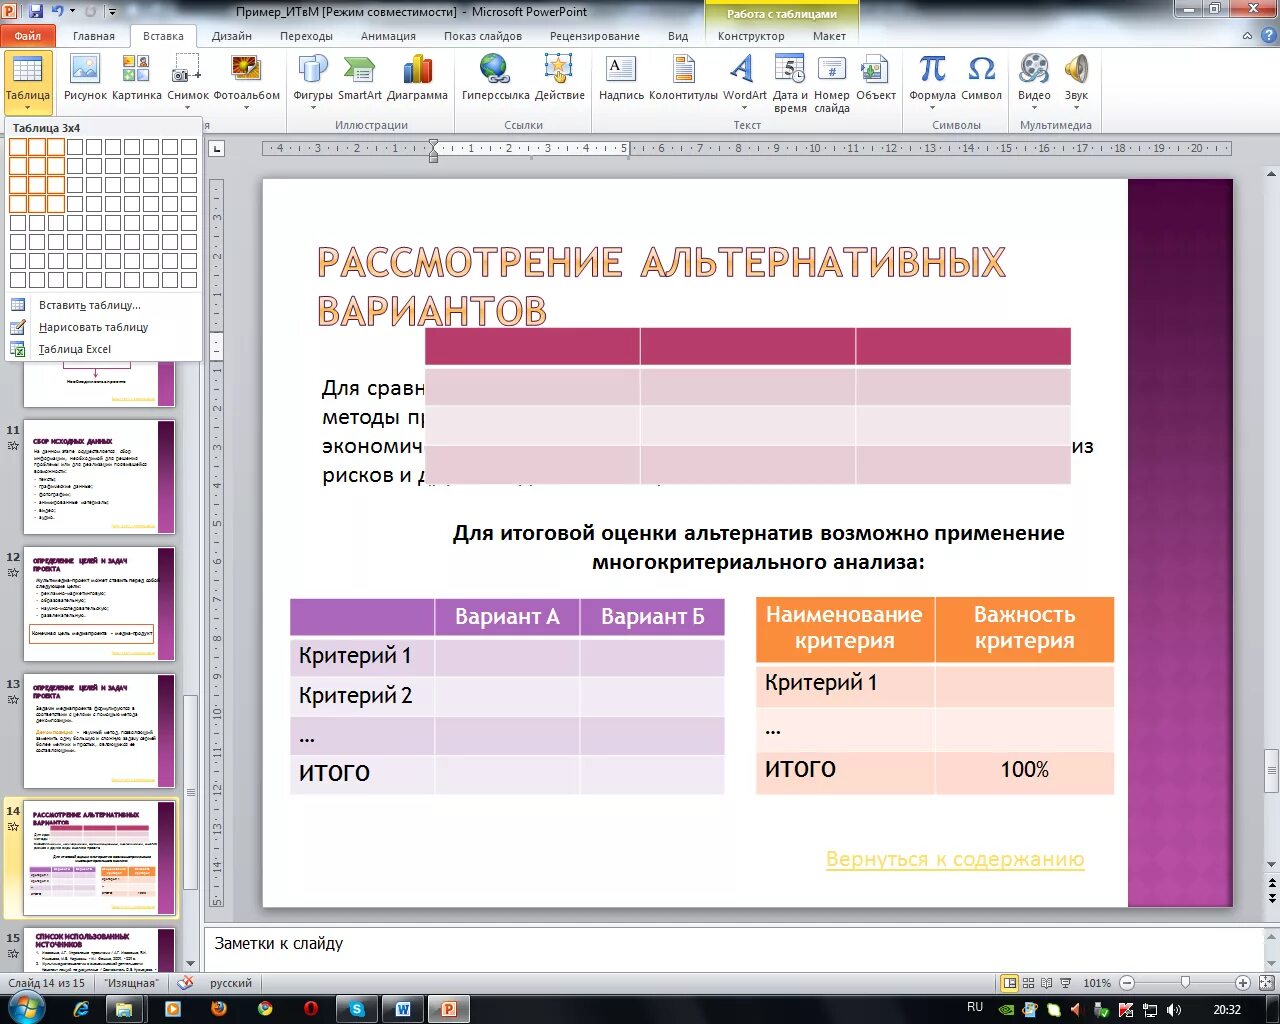
Task: Add a Гиперссылка hyperlink
Action: pyautogui.click(x=495, y=78)
